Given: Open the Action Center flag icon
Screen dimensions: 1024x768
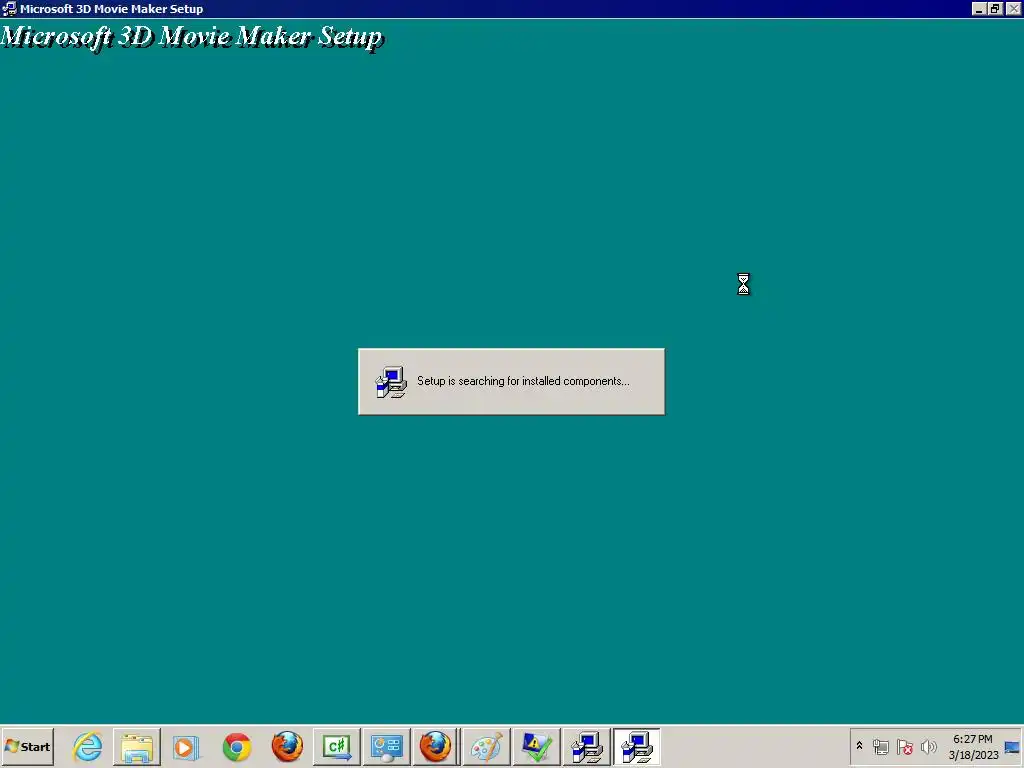Looking at the screenshot, I should (x=904, y=746).
